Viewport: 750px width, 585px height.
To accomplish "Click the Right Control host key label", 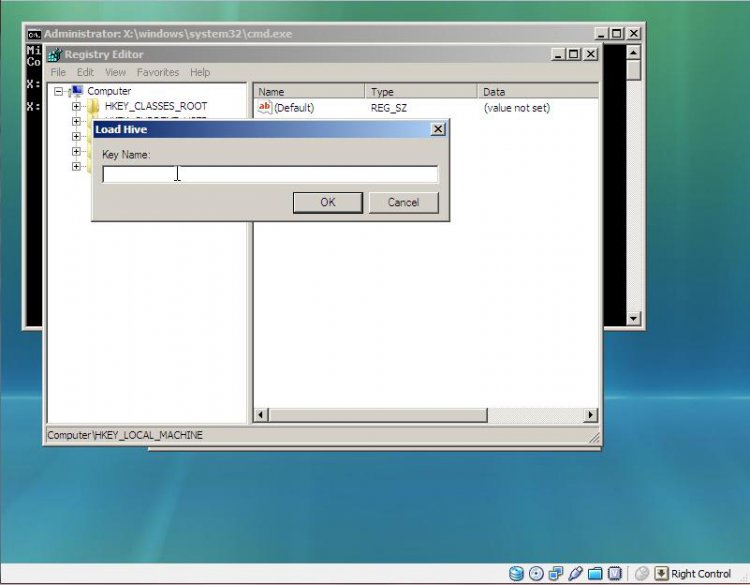I will click(701, 574).
